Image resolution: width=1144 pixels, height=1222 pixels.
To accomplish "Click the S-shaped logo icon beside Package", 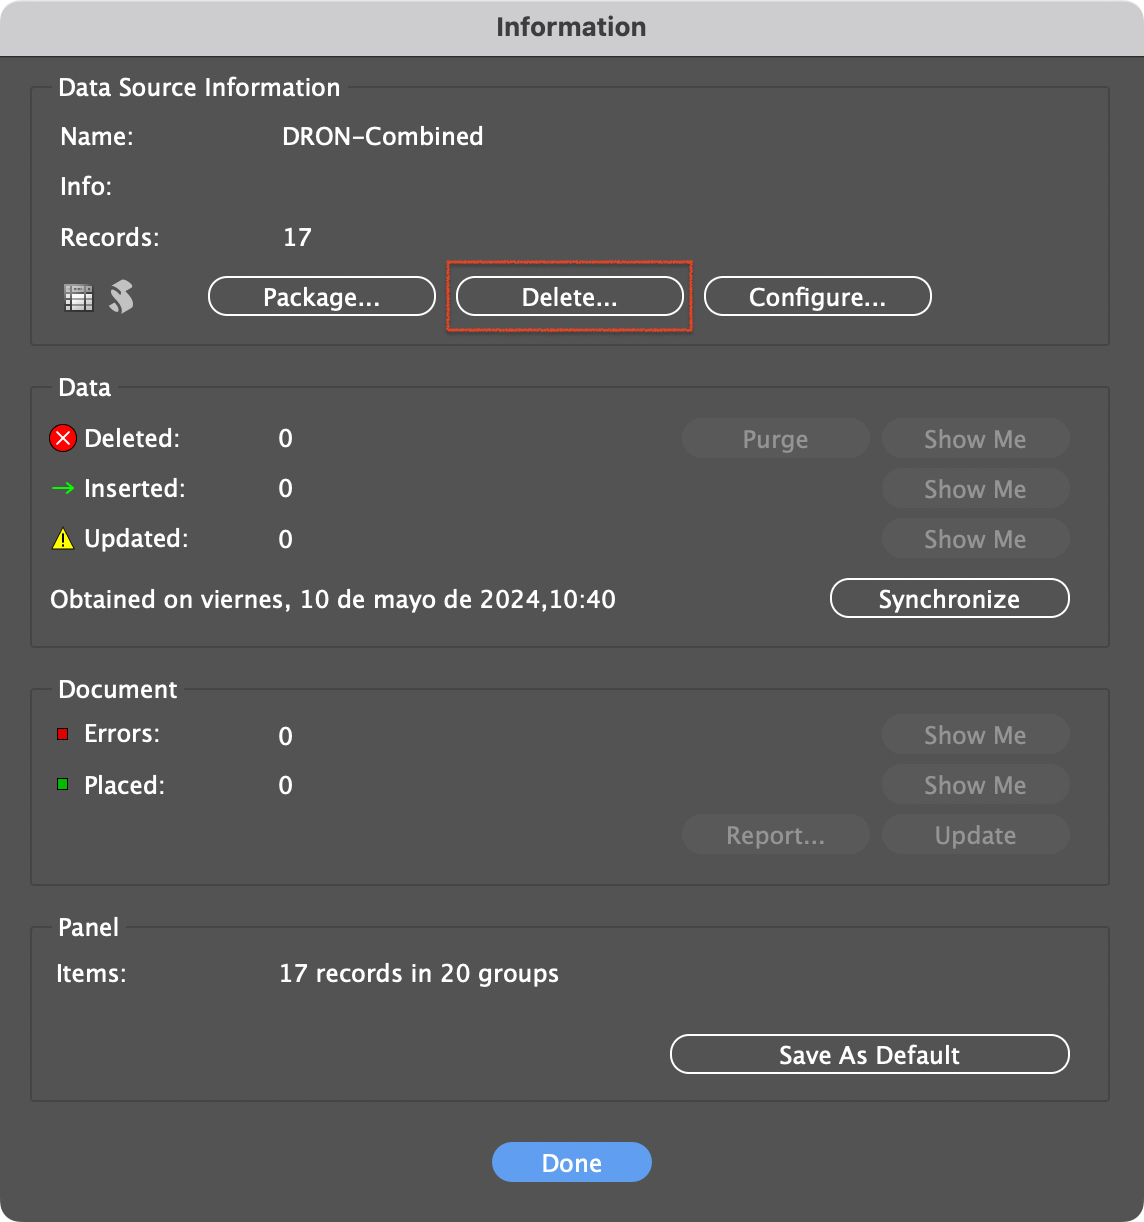I will click(122, 297).
